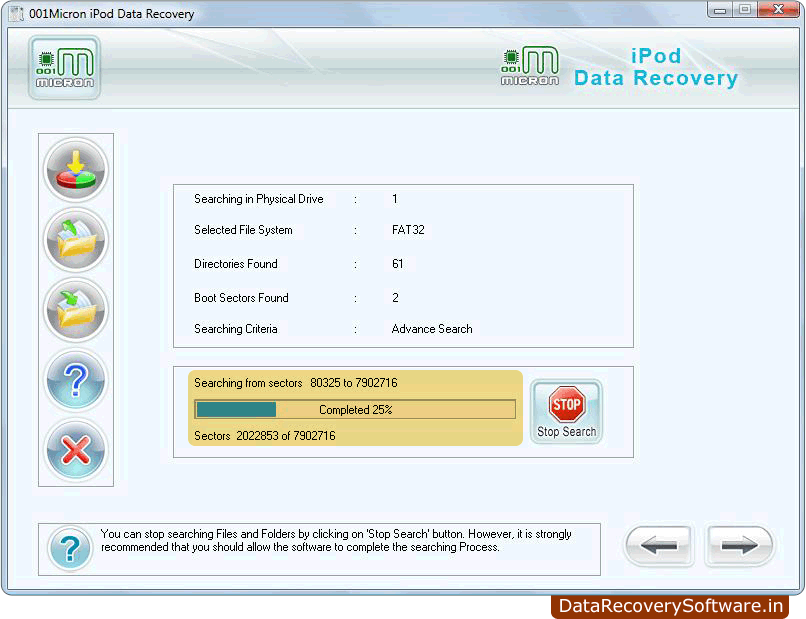
Task: Click the question mark icon in hint box
Action: [x=70, y=549]
